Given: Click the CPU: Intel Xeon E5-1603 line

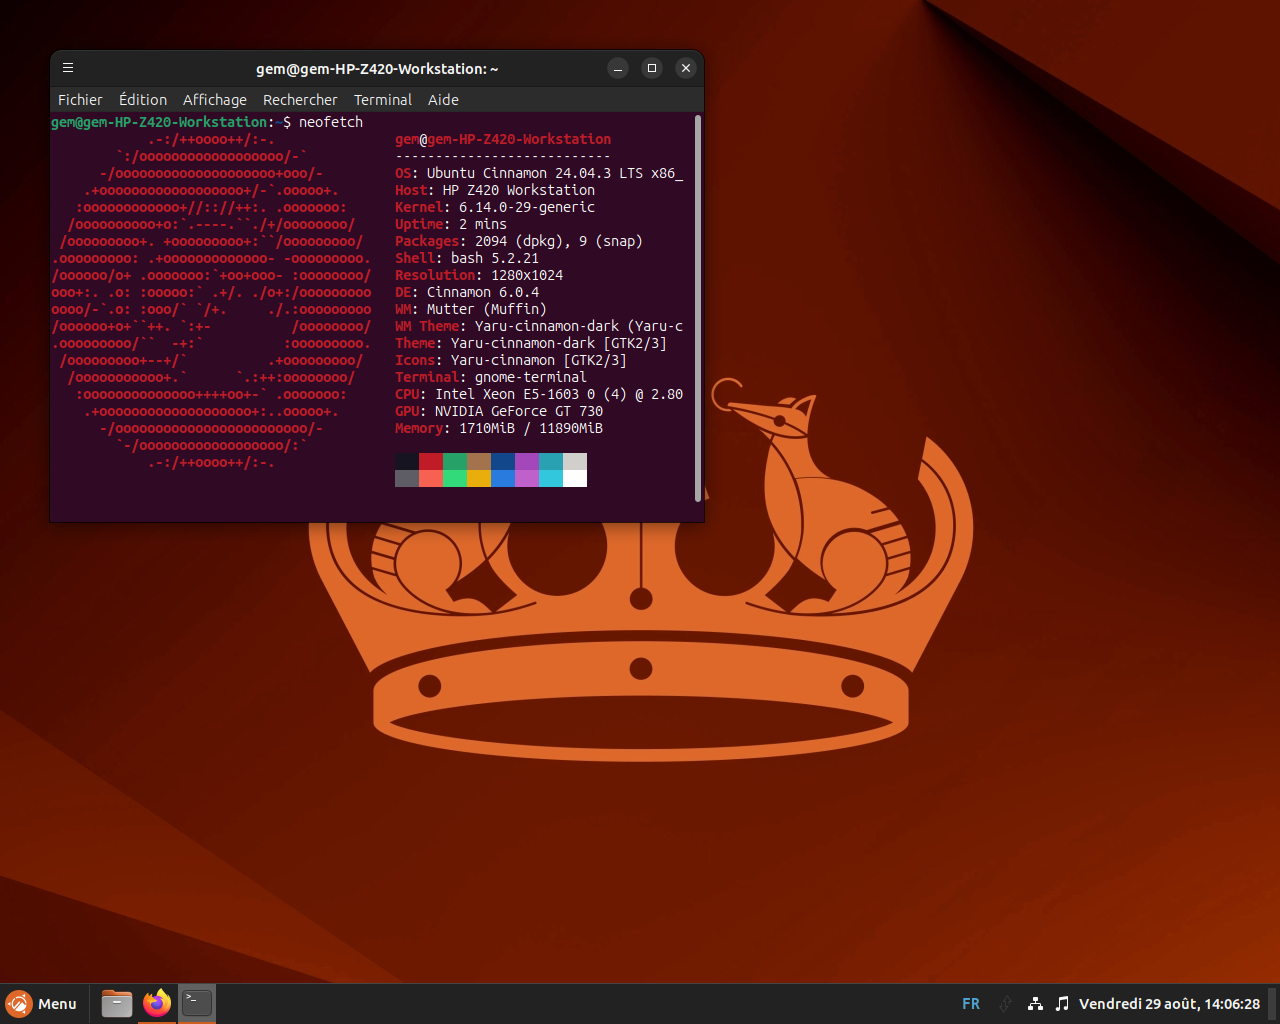Looking at the screenshot, I should coord(539,394).
